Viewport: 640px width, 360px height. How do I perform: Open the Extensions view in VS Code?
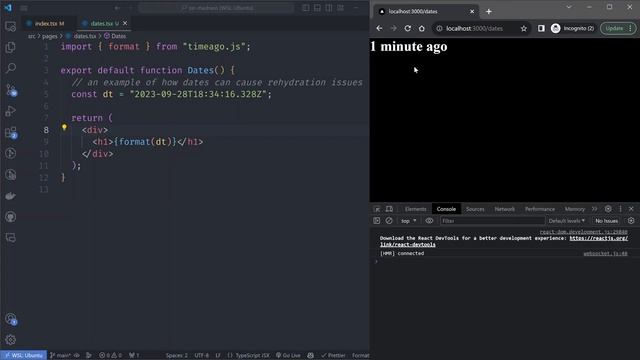click(11, 132)
